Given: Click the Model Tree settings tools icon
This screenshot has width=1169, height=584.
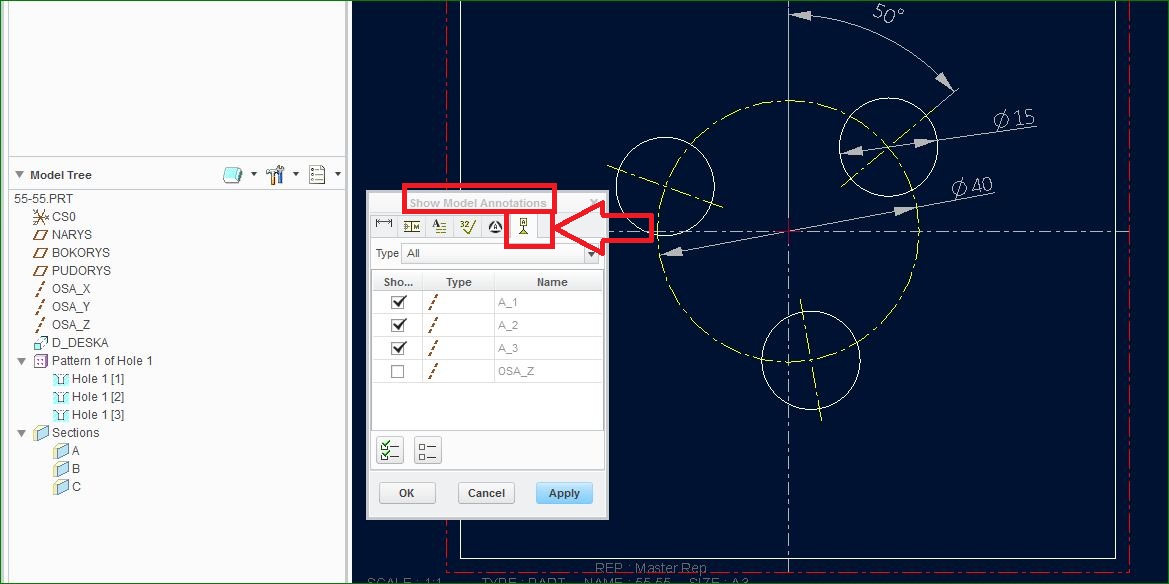Looking at the screenshot, I should [275, 175].
